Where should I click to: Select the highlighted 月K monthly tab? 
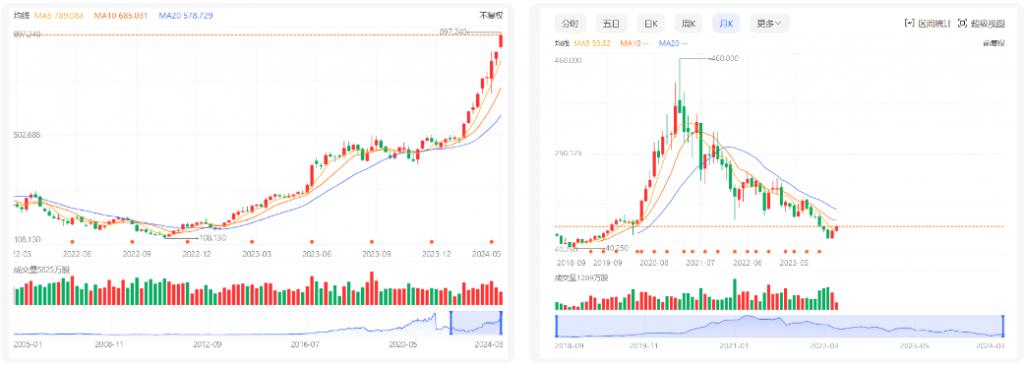(726, 24)
